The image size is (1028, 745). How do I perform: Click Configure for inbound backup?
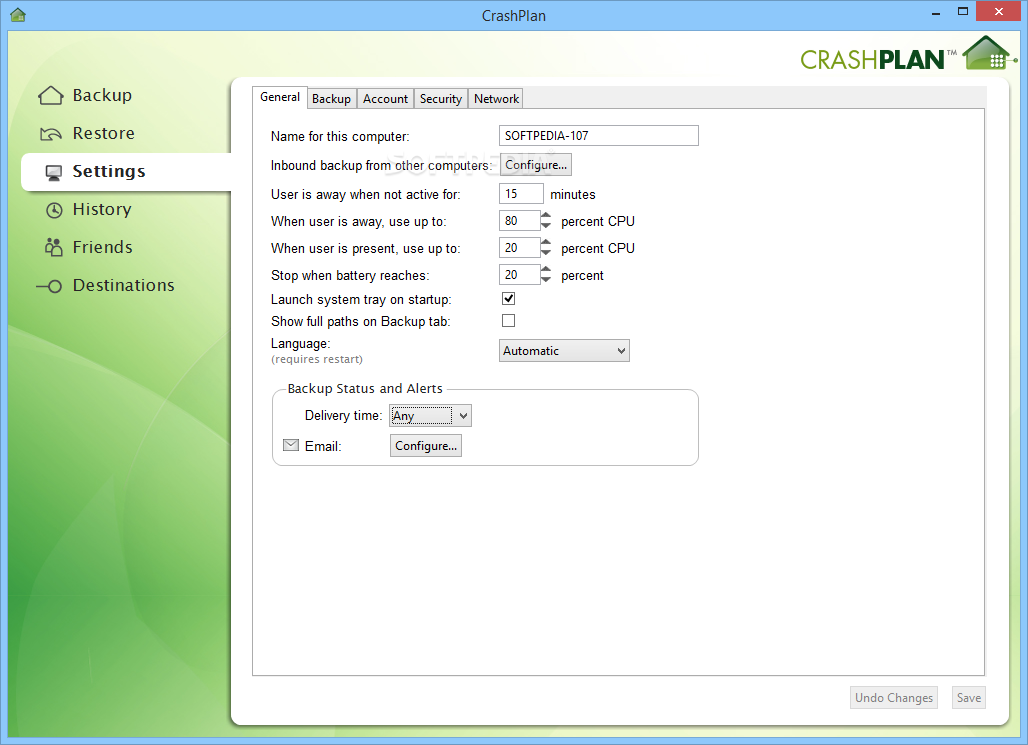pos(536,165)
